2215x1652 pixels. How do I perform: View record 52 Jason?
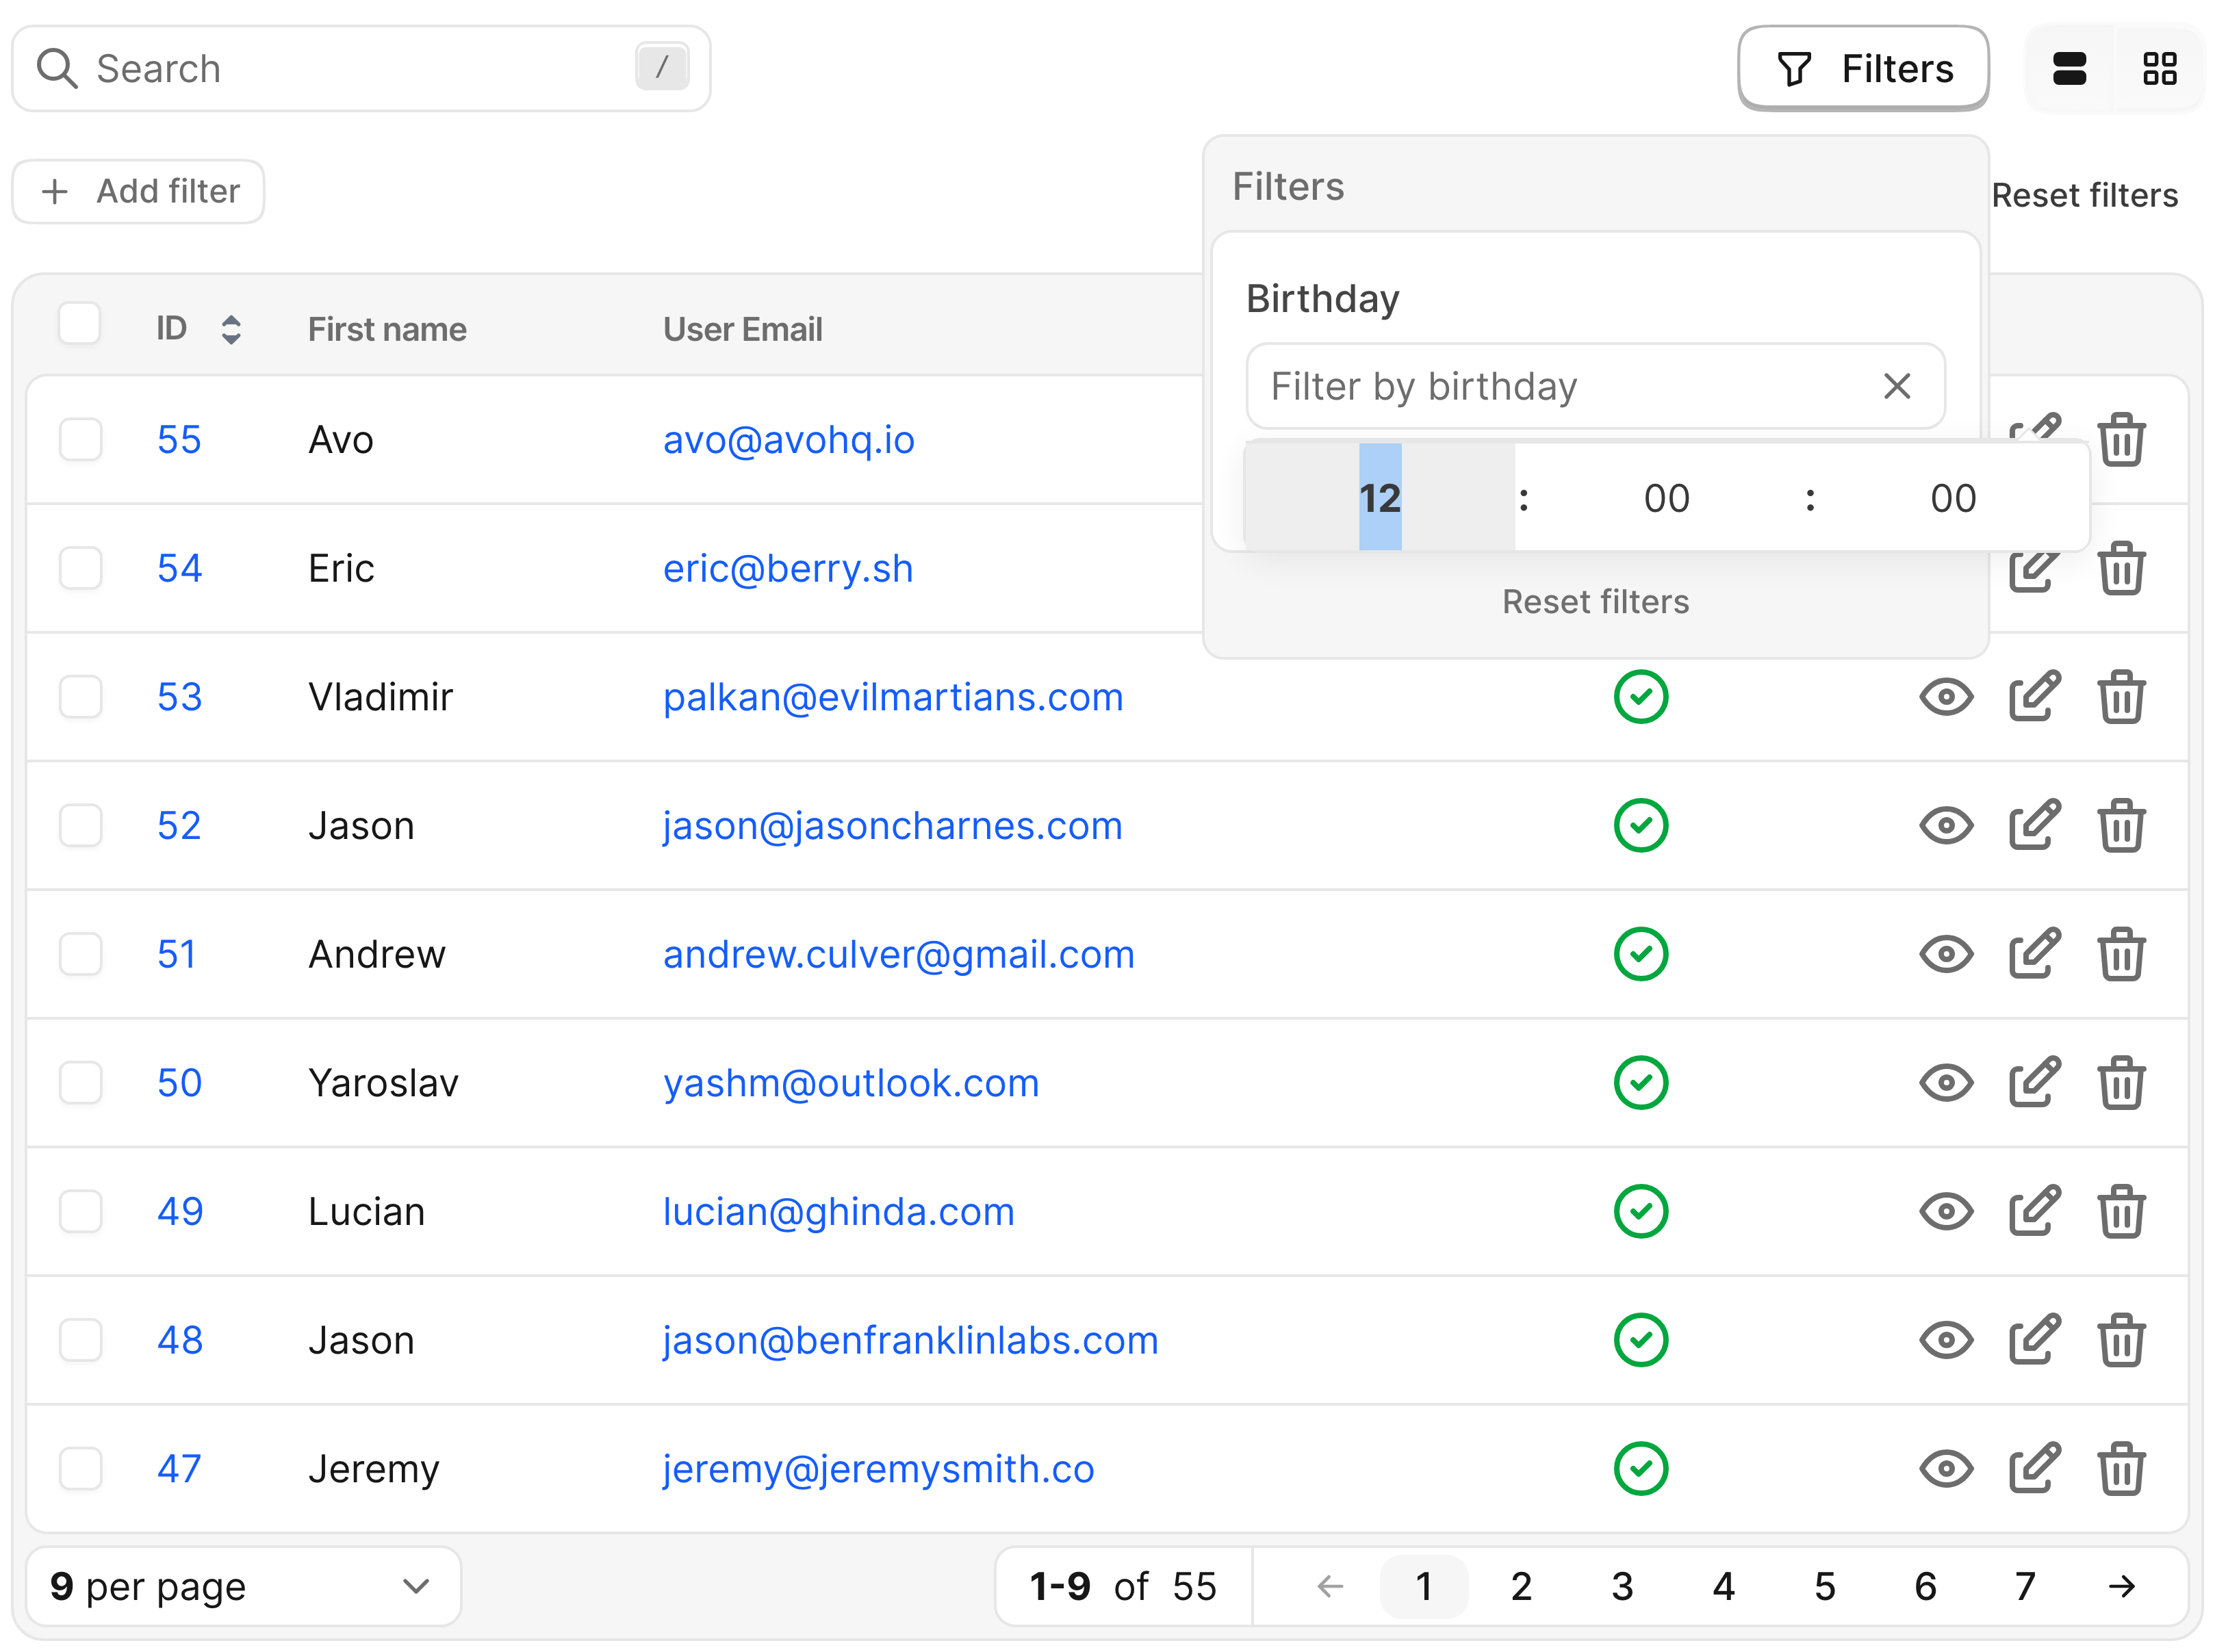pos(1946,826)
